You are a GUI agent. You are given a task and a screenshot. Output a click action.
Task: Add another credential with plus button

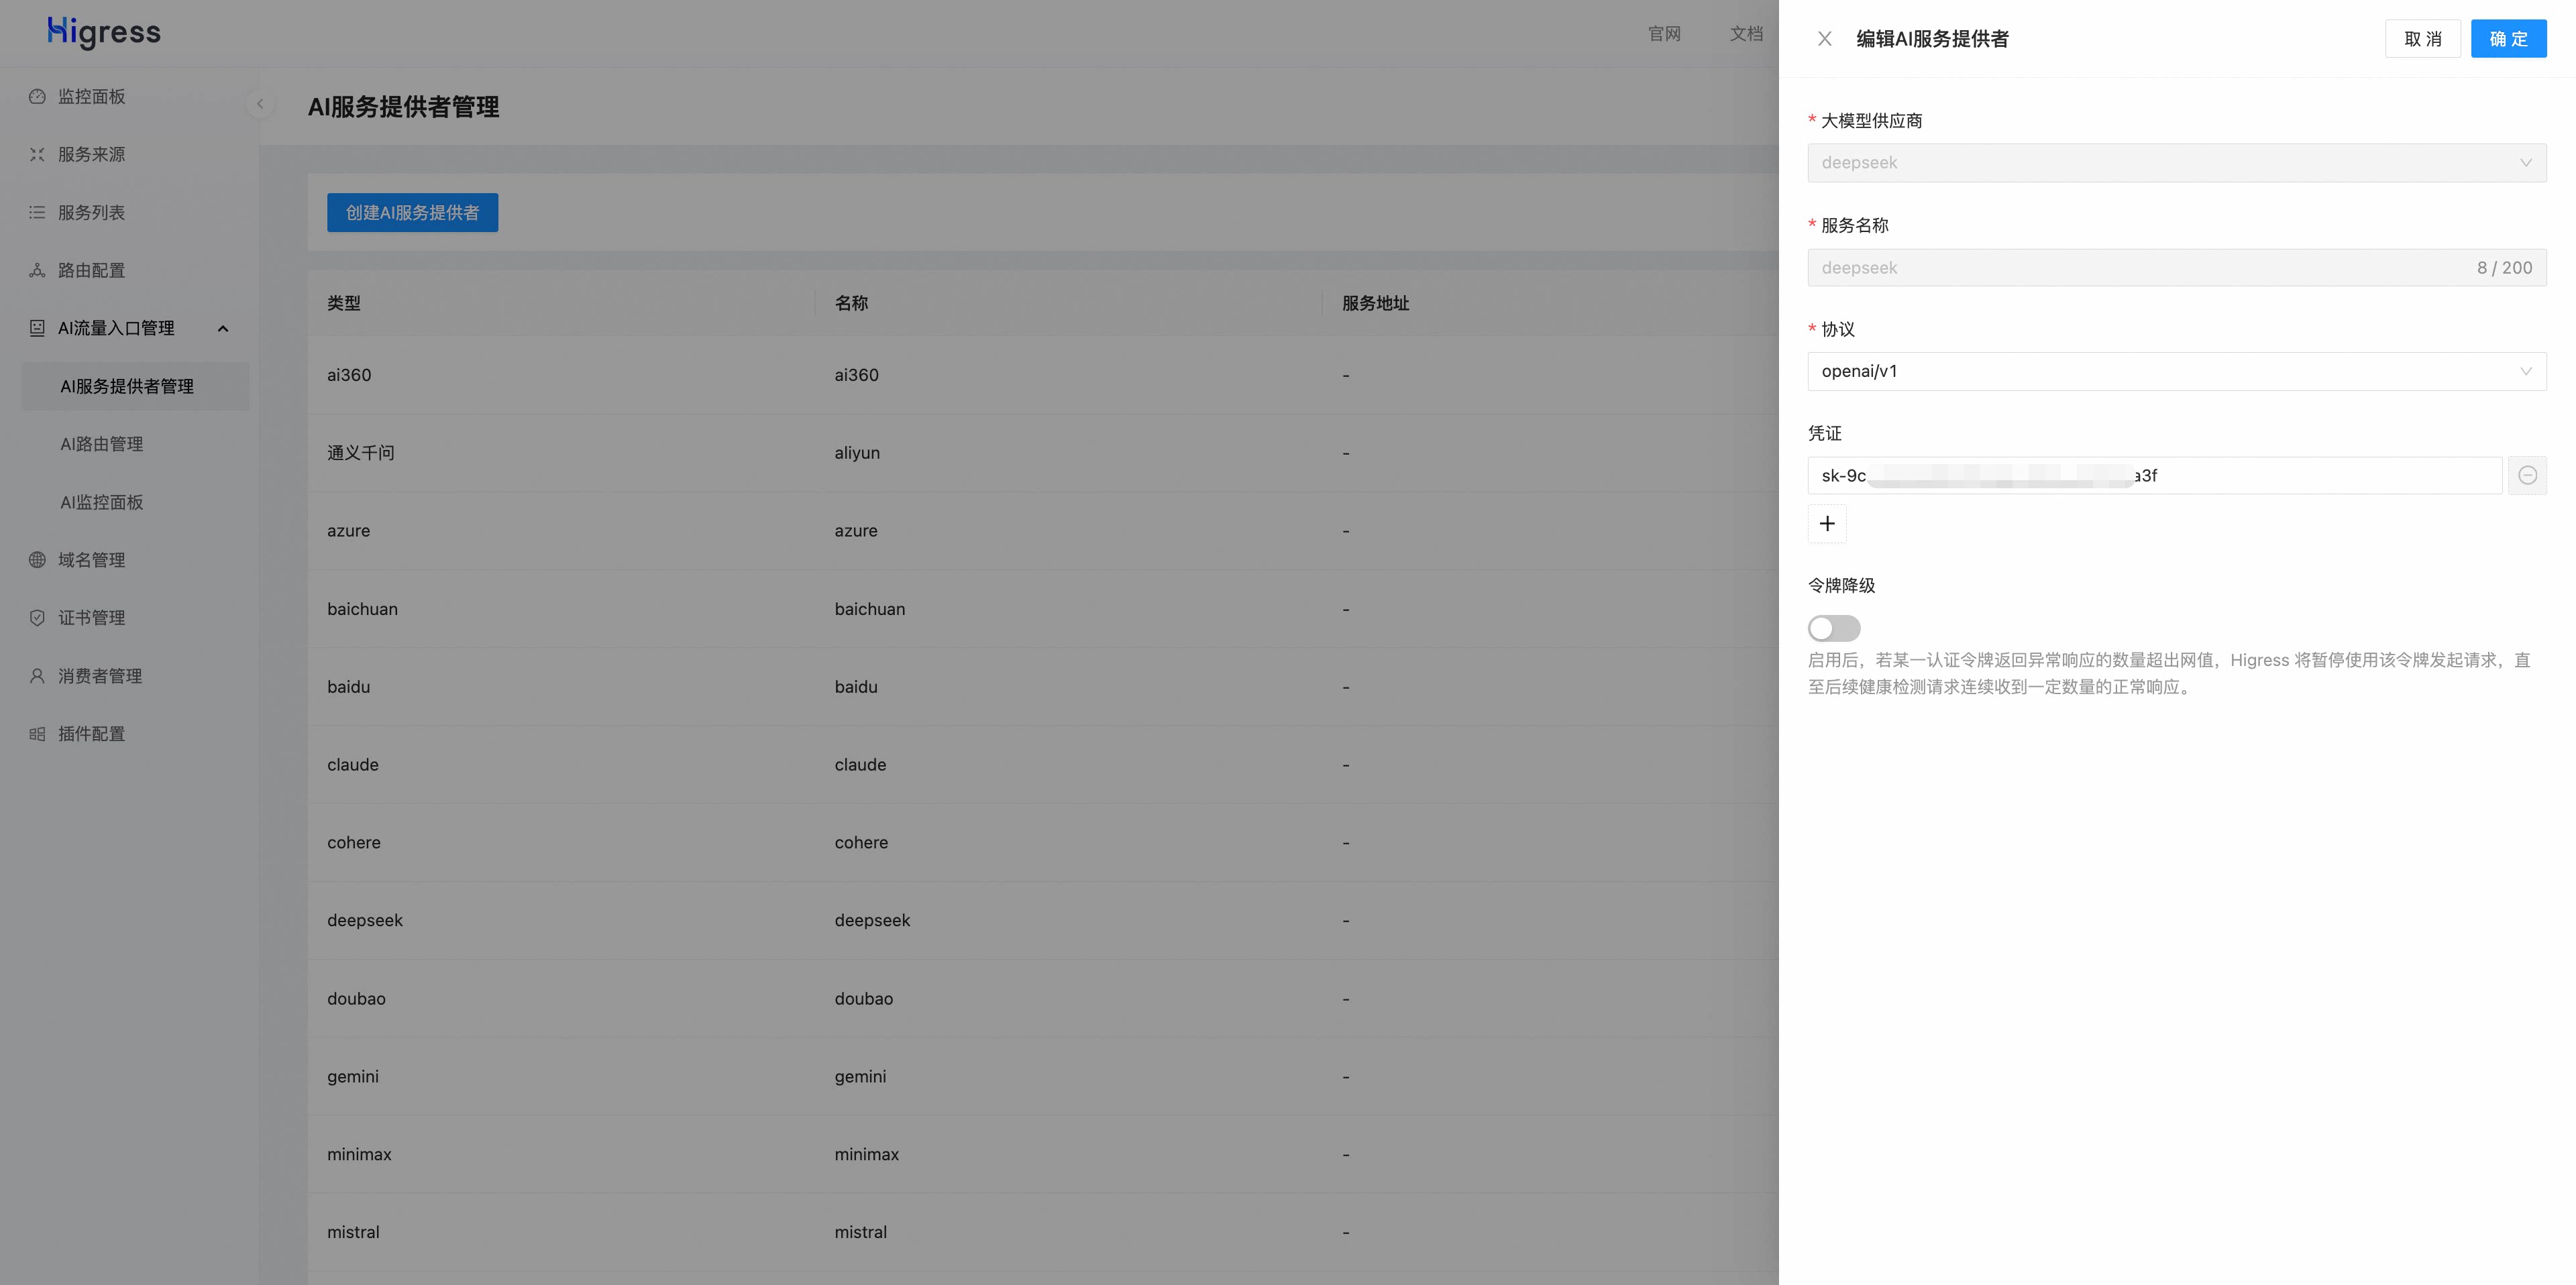coord(1826,524)
